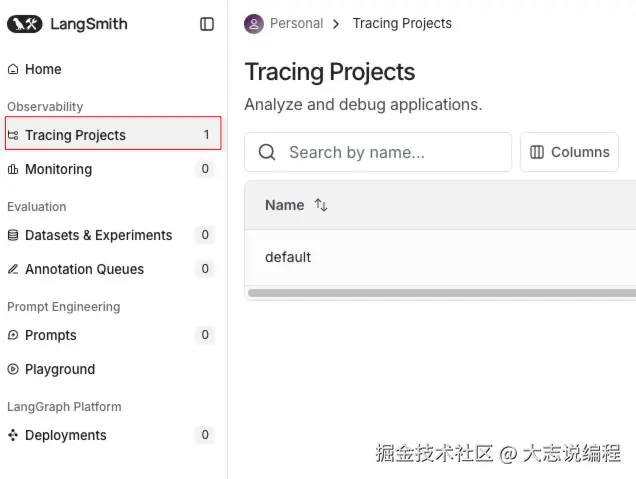Viewport: 636px width, 479px height.
Task: Click the Name column header
Action: click(284, 205)
